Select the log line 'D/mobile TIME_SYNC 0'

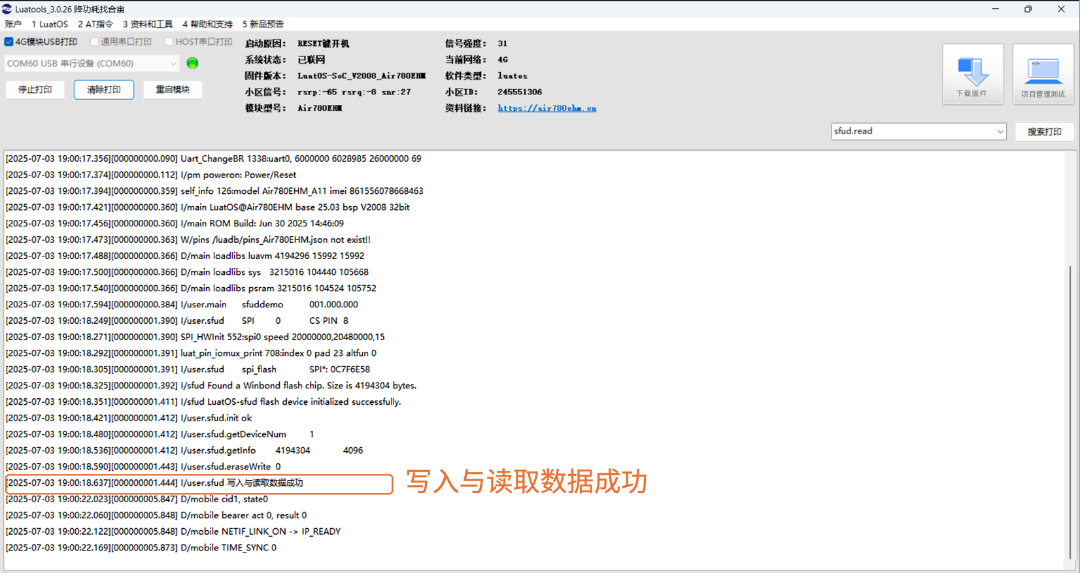[x=141, y=548]
